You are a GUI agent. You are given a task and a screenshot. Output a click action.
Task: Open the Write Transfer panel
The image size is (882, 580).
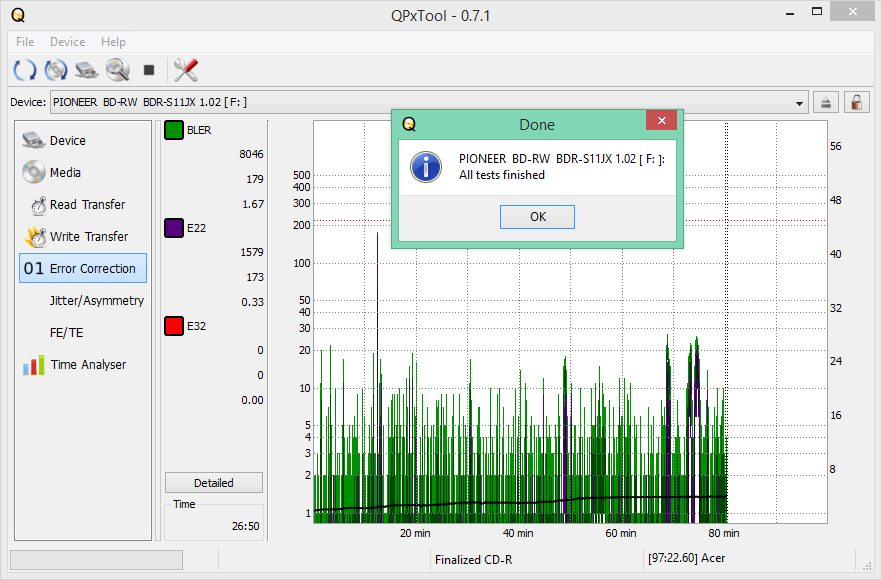[83, 237]
